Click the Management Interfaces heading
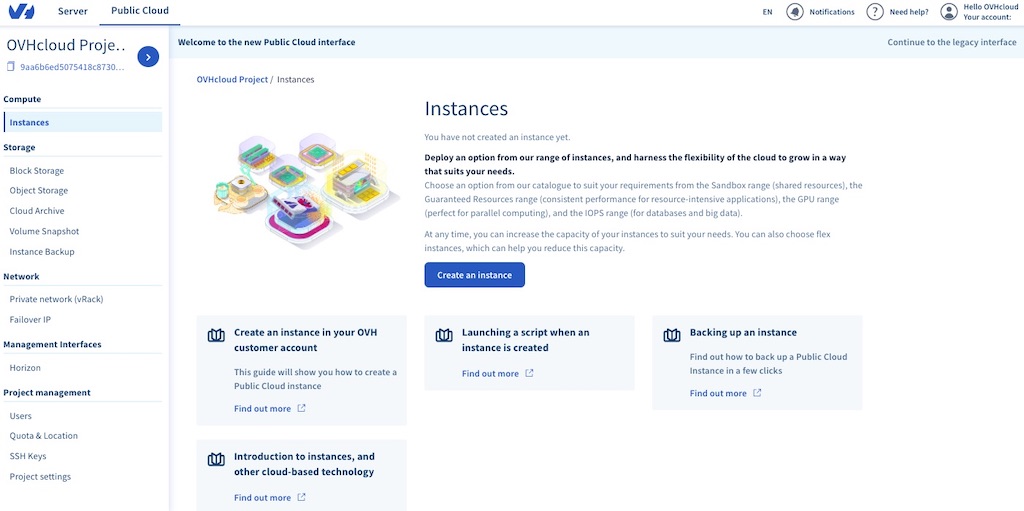 pos(52,344)
